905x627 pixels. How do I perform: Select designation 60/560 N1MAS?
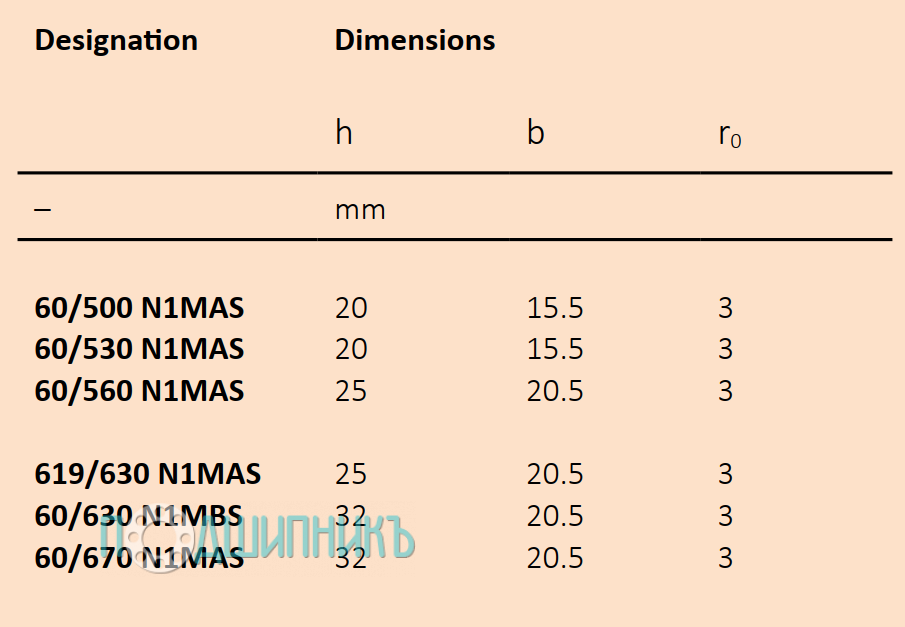[x=139, y=390]
